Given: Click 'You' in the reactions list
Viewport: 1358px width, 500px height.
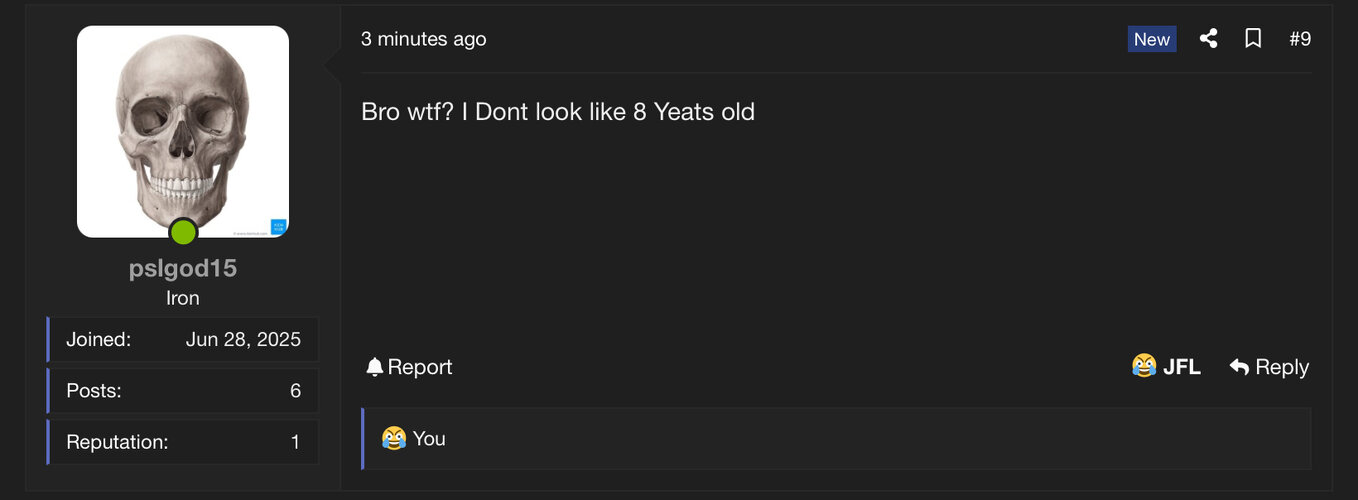Looking at the screenshot, I should pos(429,438).
